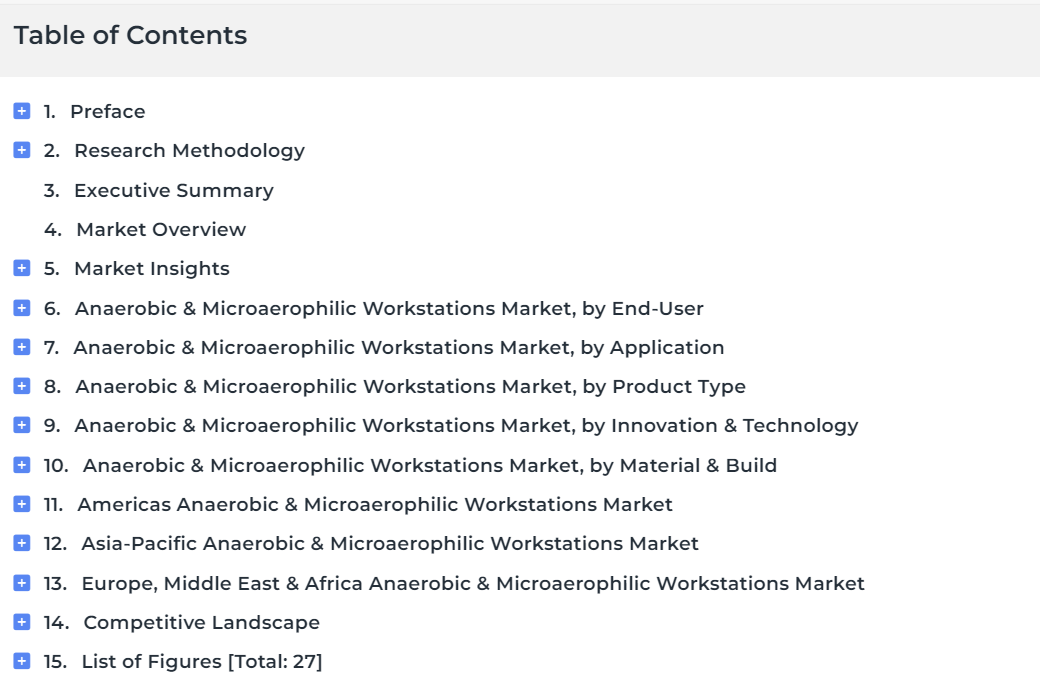Click the Research Methodology title text
The height and width of the screenshot is (683, 1040).
coord(190,151)
